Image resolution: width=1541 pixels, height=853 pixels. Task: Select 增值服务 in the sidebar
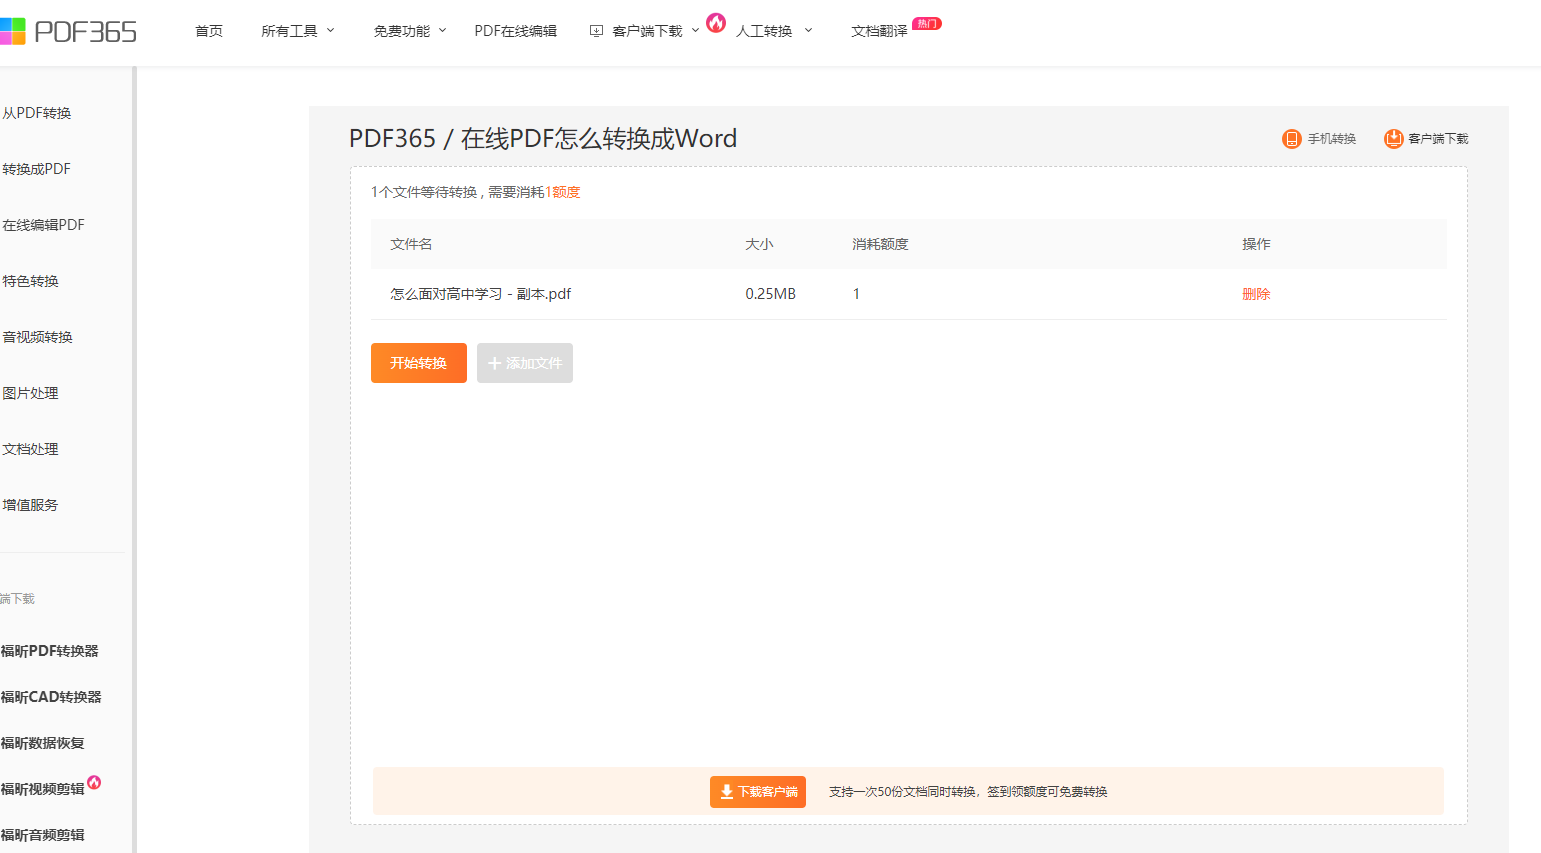coord(31,505)
